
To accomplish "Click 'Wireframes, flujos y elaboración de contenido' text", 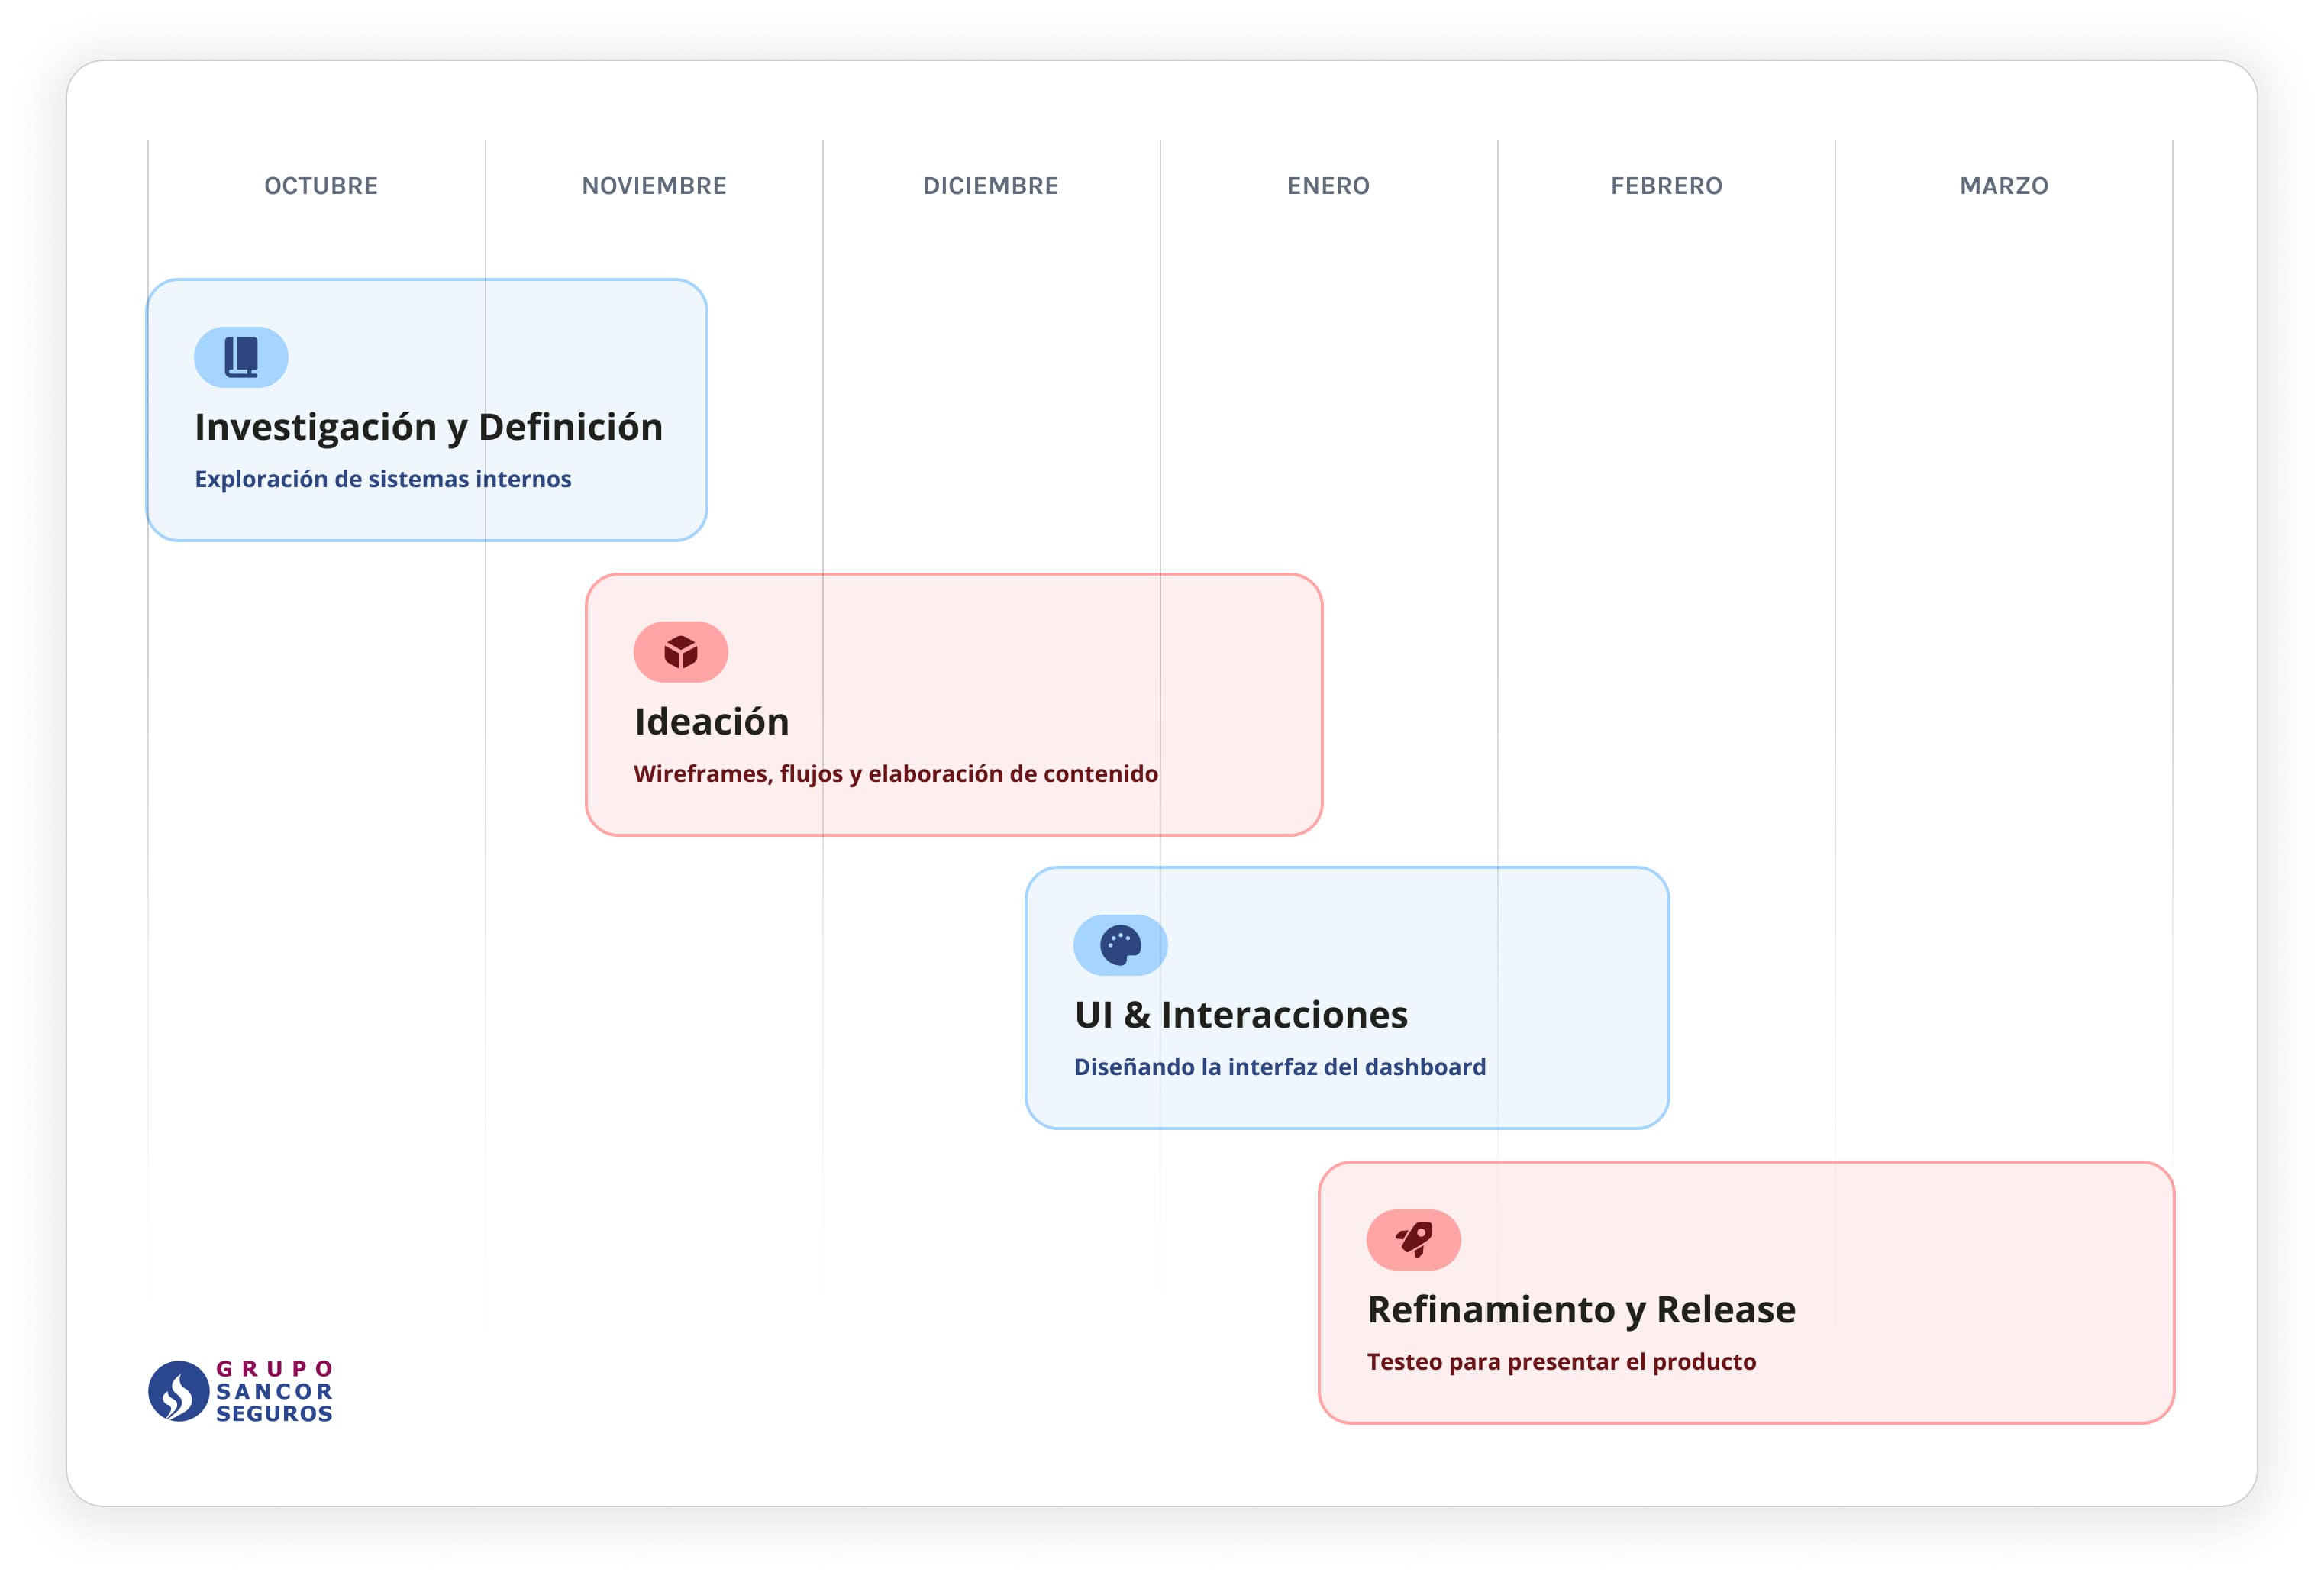I will click(895, 774).
